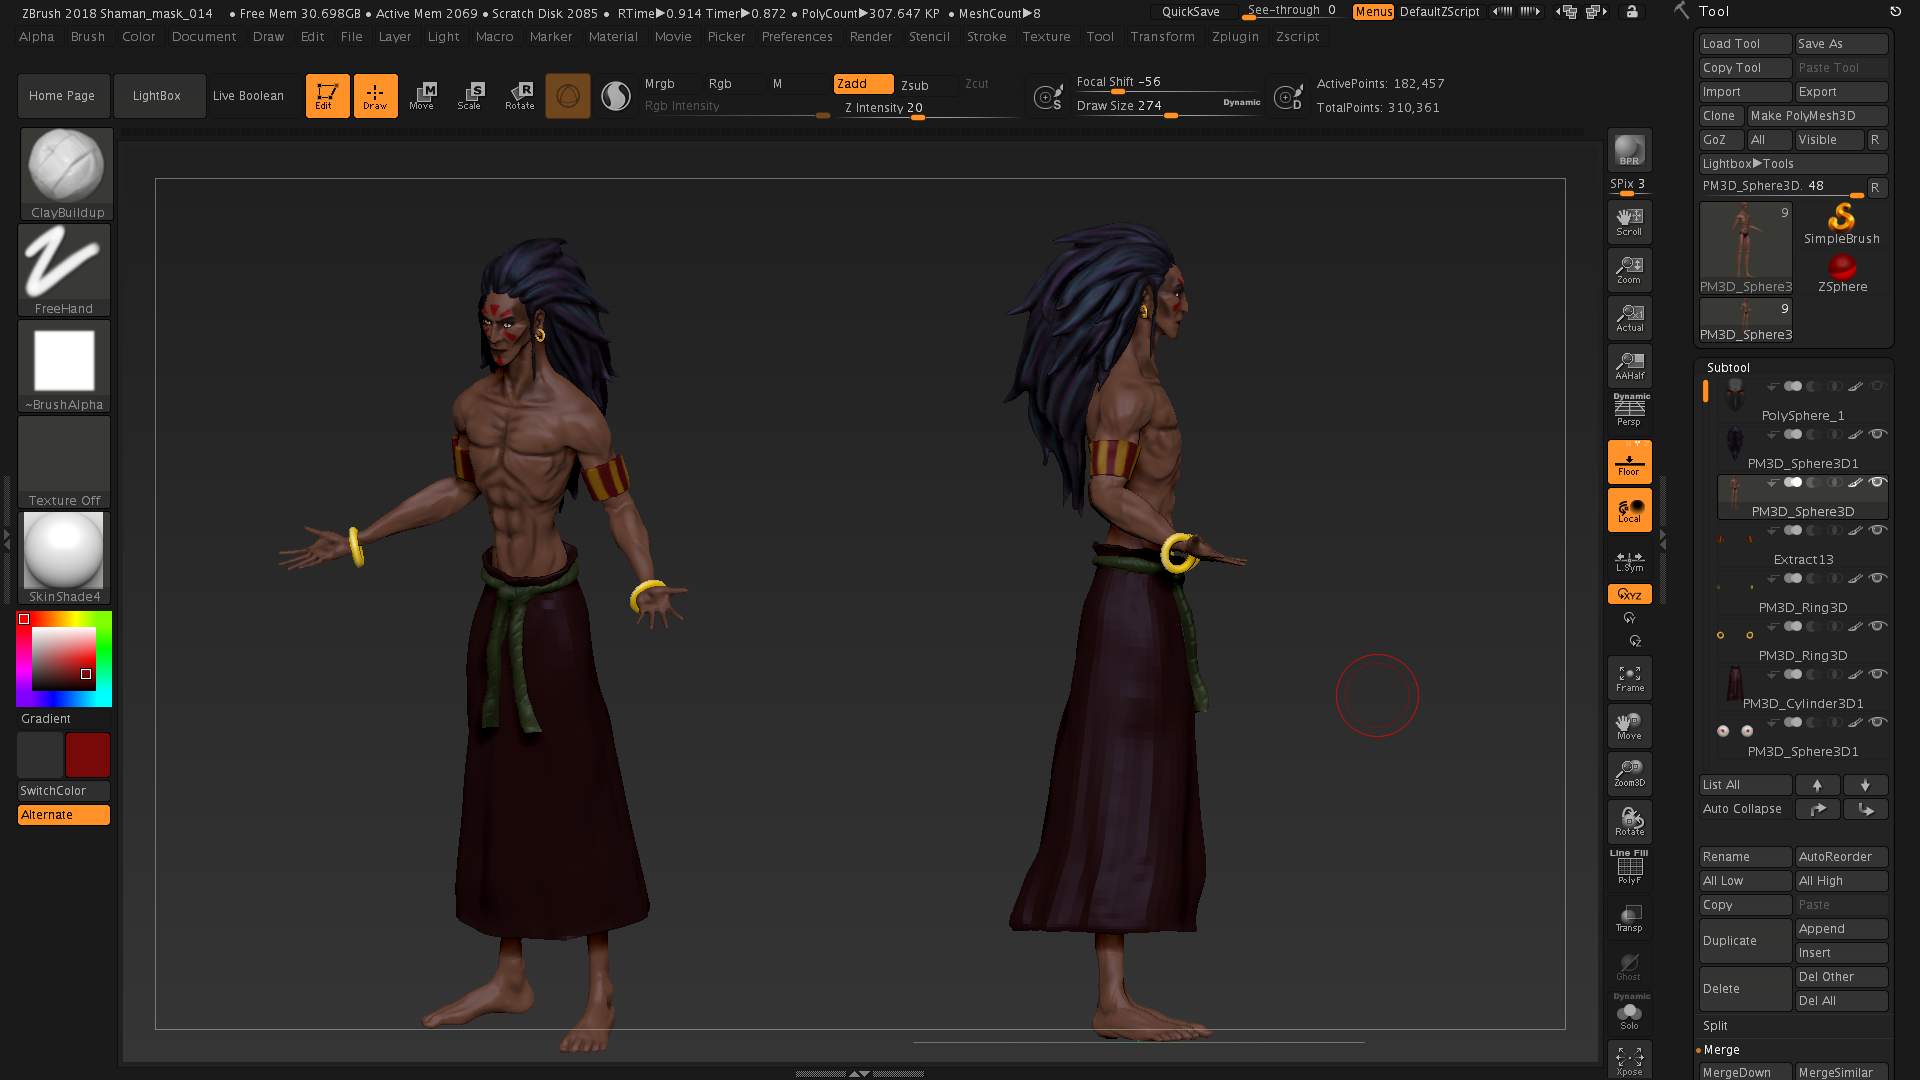Toggle visibility of Extract13 subtool
The height and width of the screenshot is (1080, 1920).
(1877, 530)
